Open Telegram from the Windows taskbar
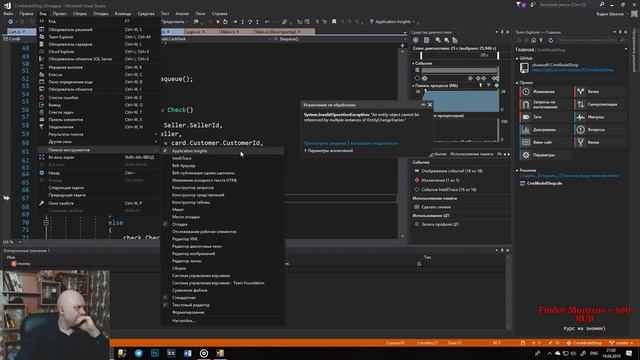 [139, 353]
